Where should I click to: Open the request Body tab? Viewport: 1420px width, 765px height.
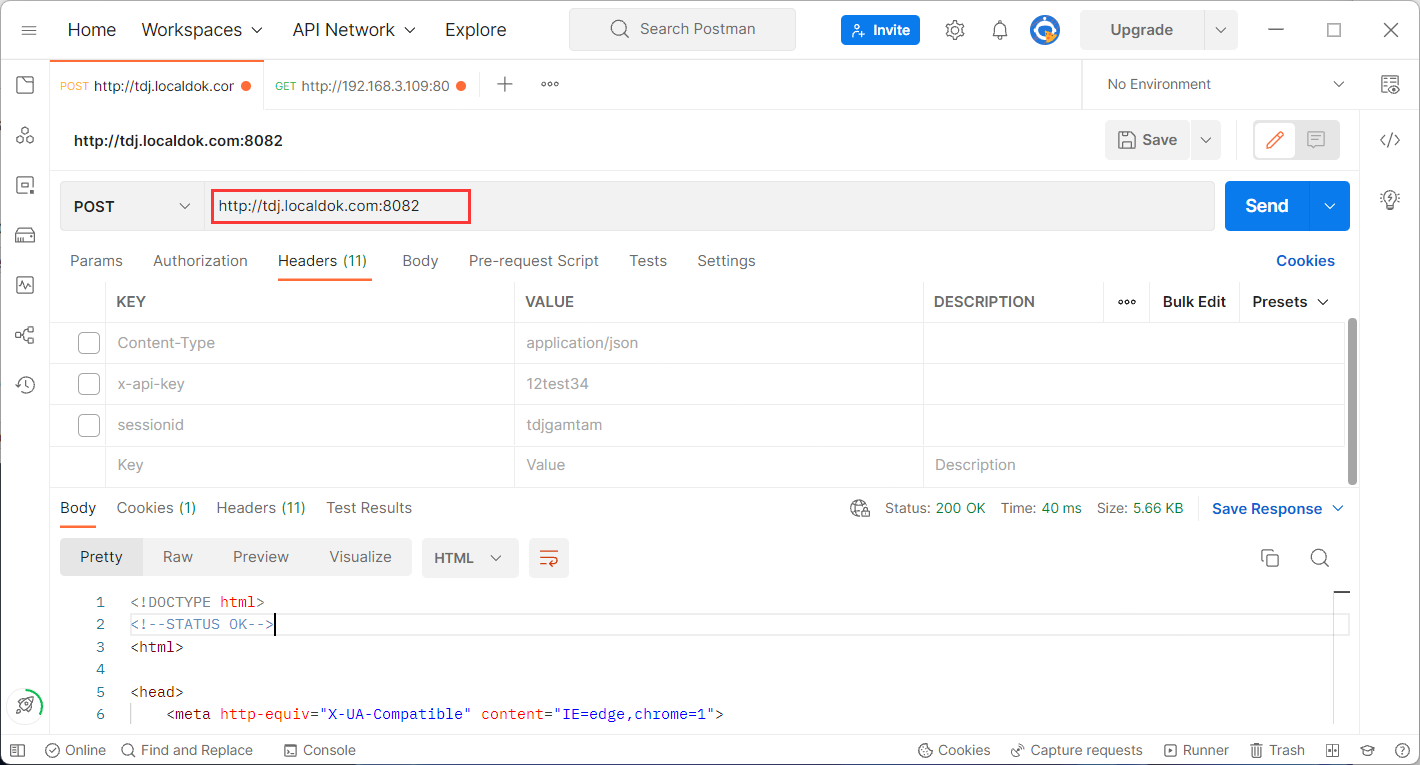pos(420,261)
